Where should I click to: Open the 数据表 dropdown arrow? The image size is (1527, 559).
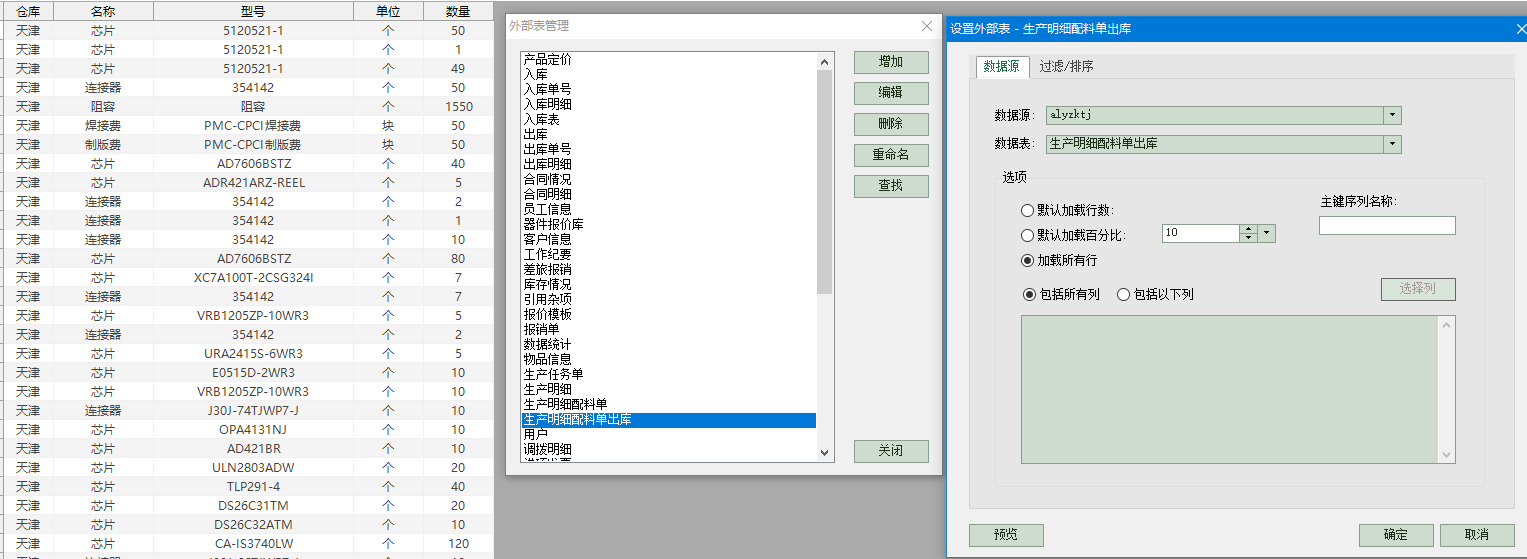click(1393, 144)
